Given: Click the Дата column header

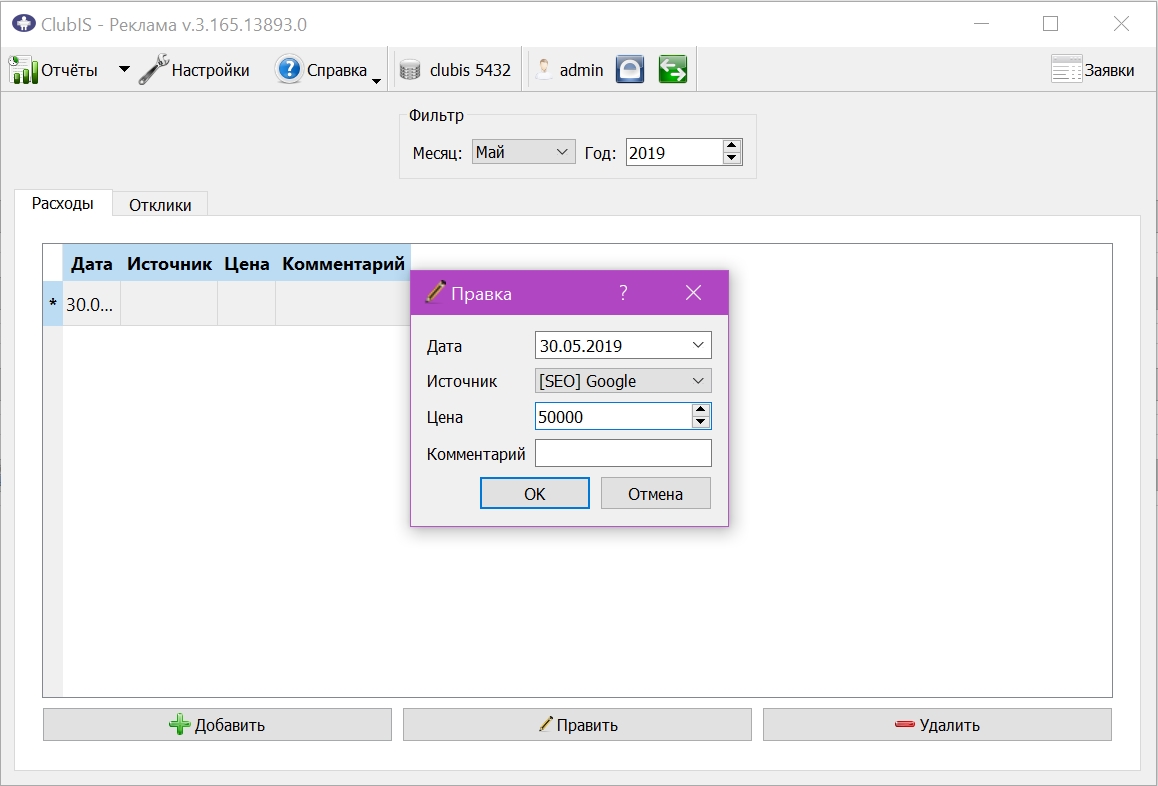Looking at the screenshot, I should point(92,264).
